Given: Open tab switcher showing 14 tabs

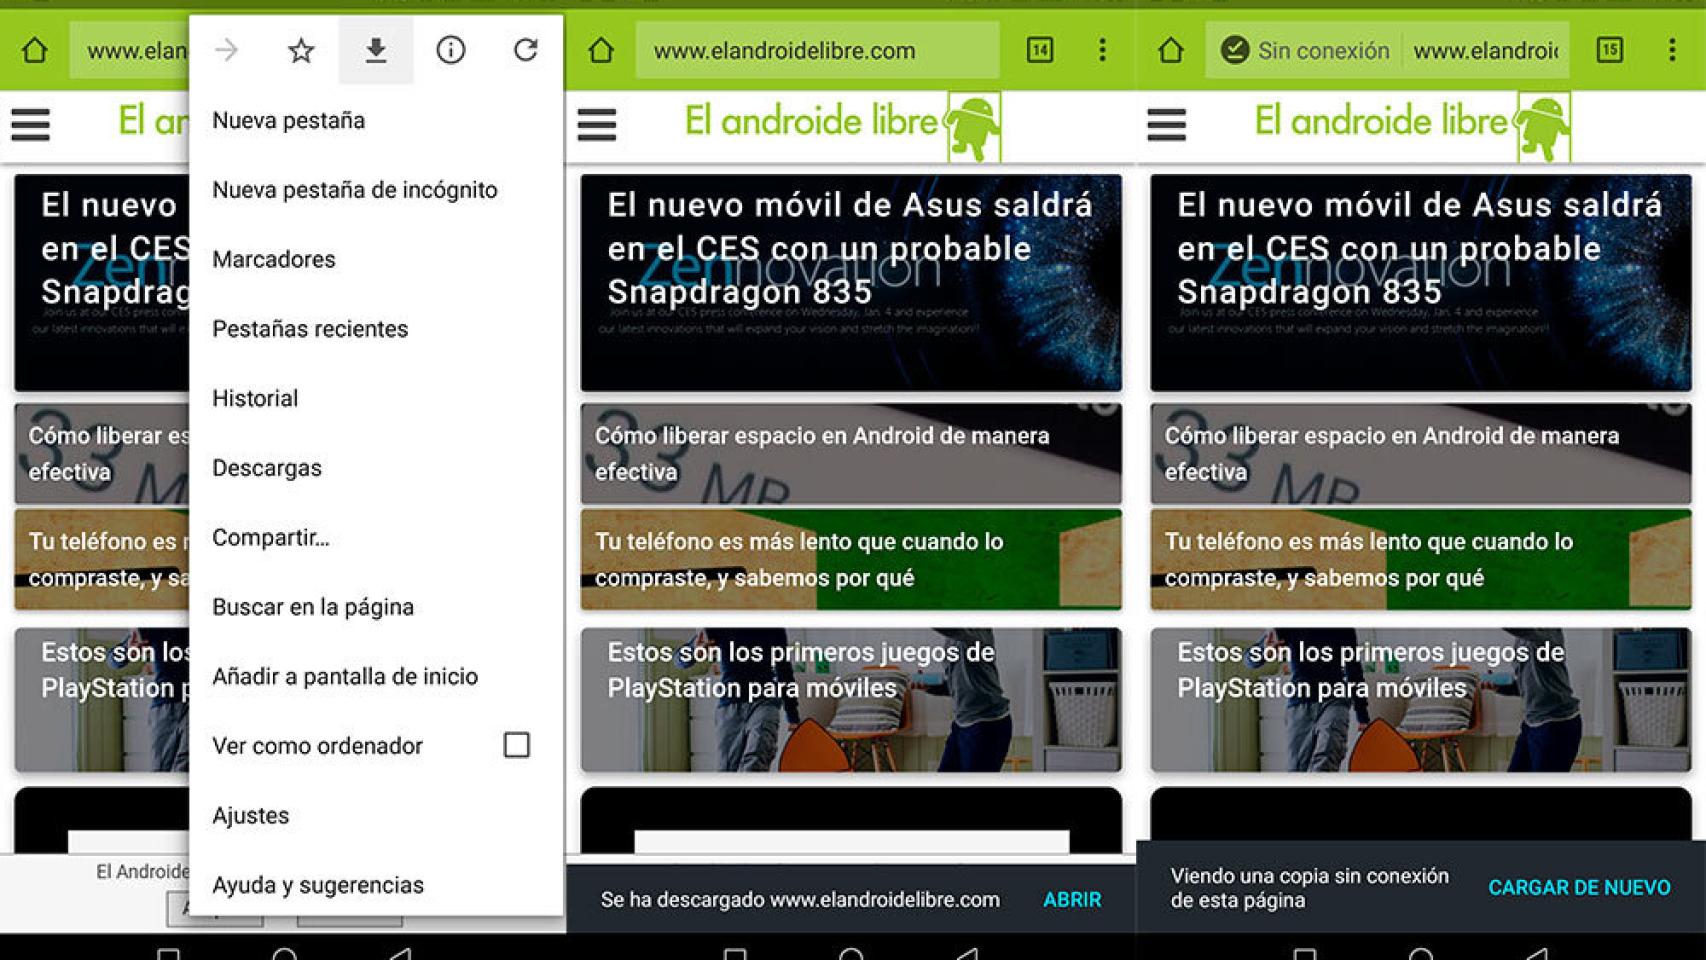Looking at the screenshot, I should (x=1040, y=50).
